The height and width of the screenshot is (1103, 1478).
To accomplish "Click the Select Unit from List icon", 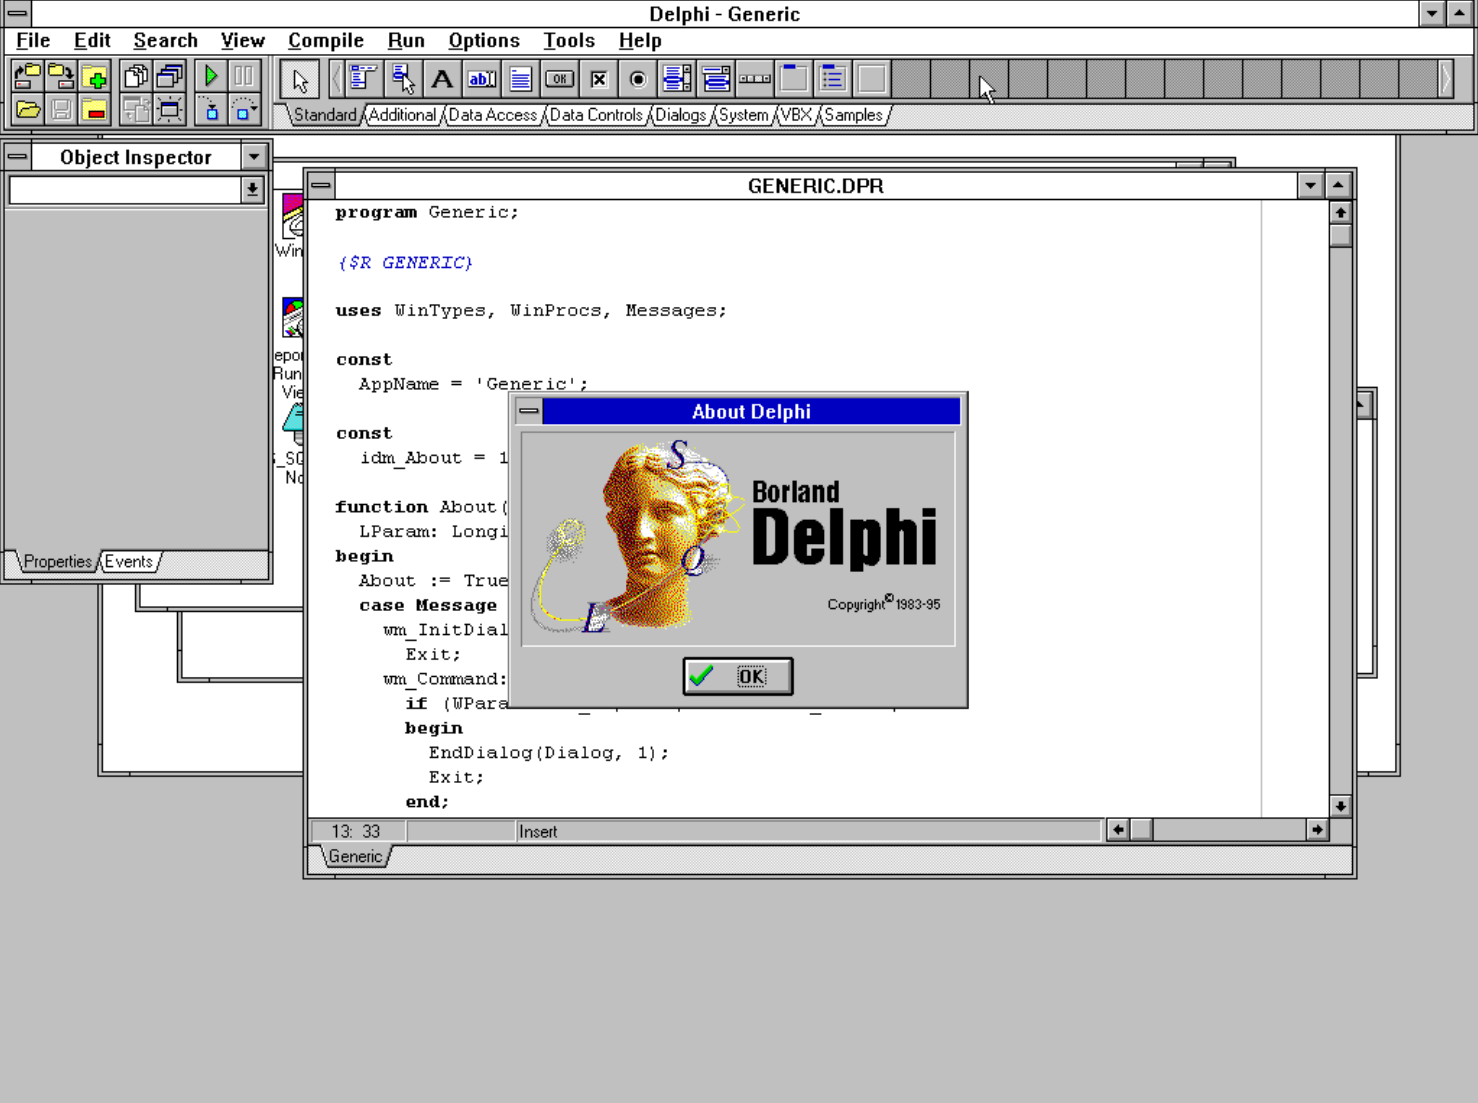I will pos(135,77).
